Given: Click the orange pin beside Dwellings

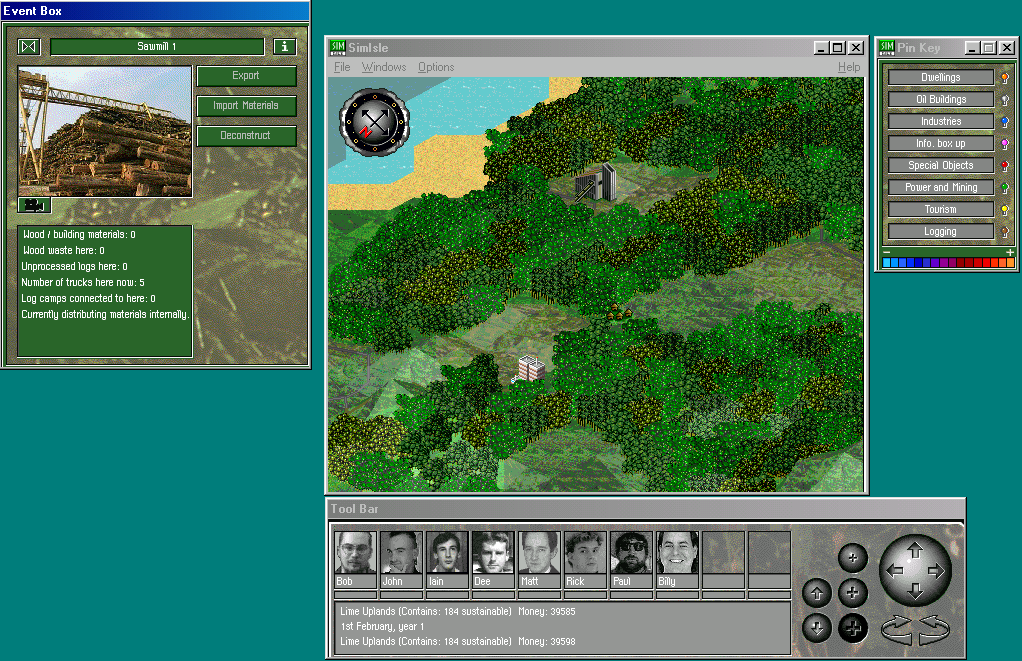Looking at the screenshot, I should [x=1005, y=78].
